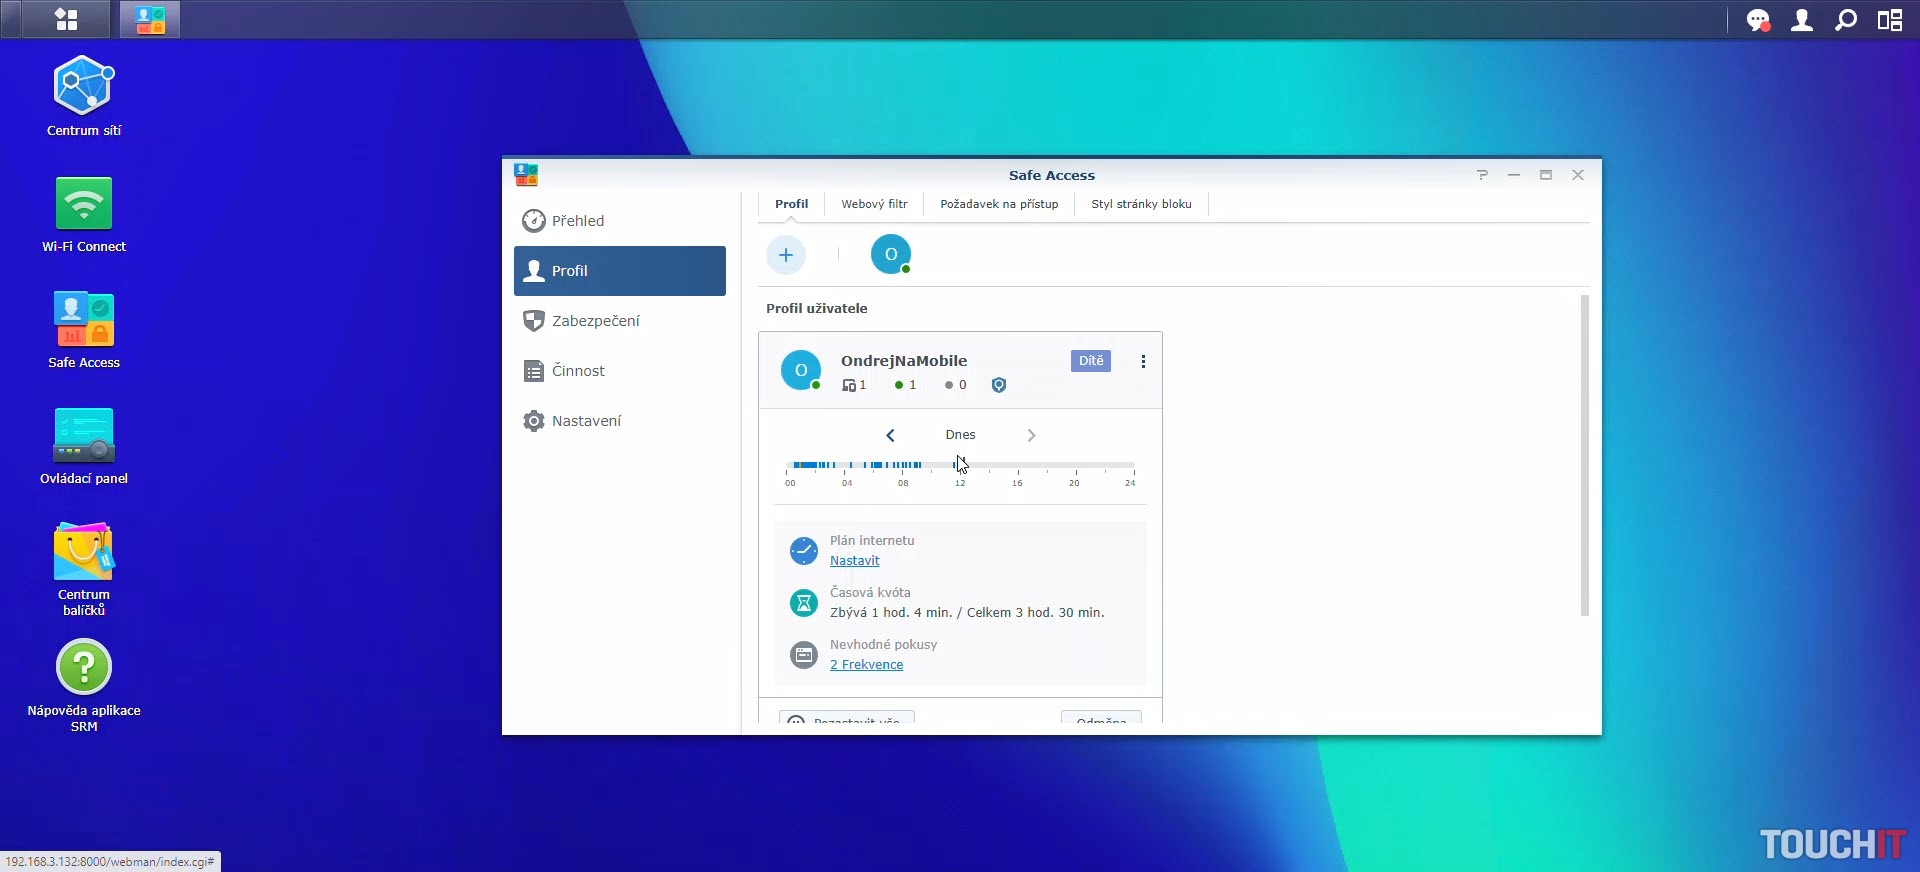
Task: Select Zabezpečení in the sidebar
Action: point(595,321)
